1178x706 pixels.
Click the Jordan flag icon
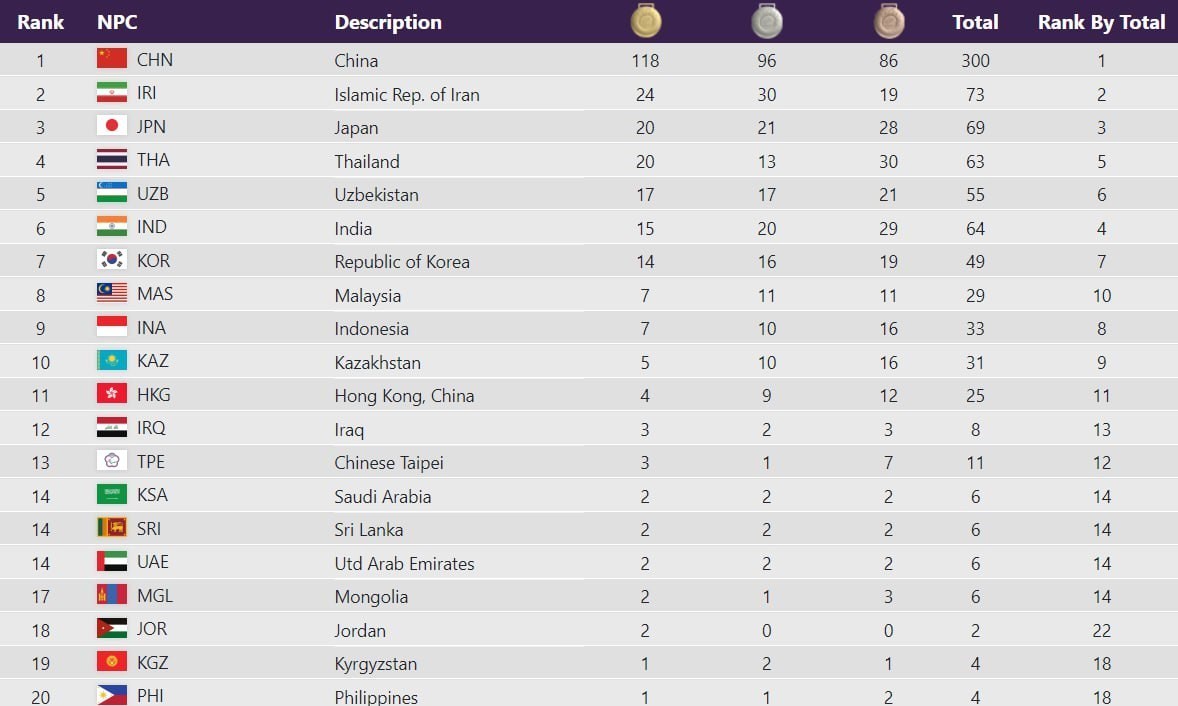(112, 629)
